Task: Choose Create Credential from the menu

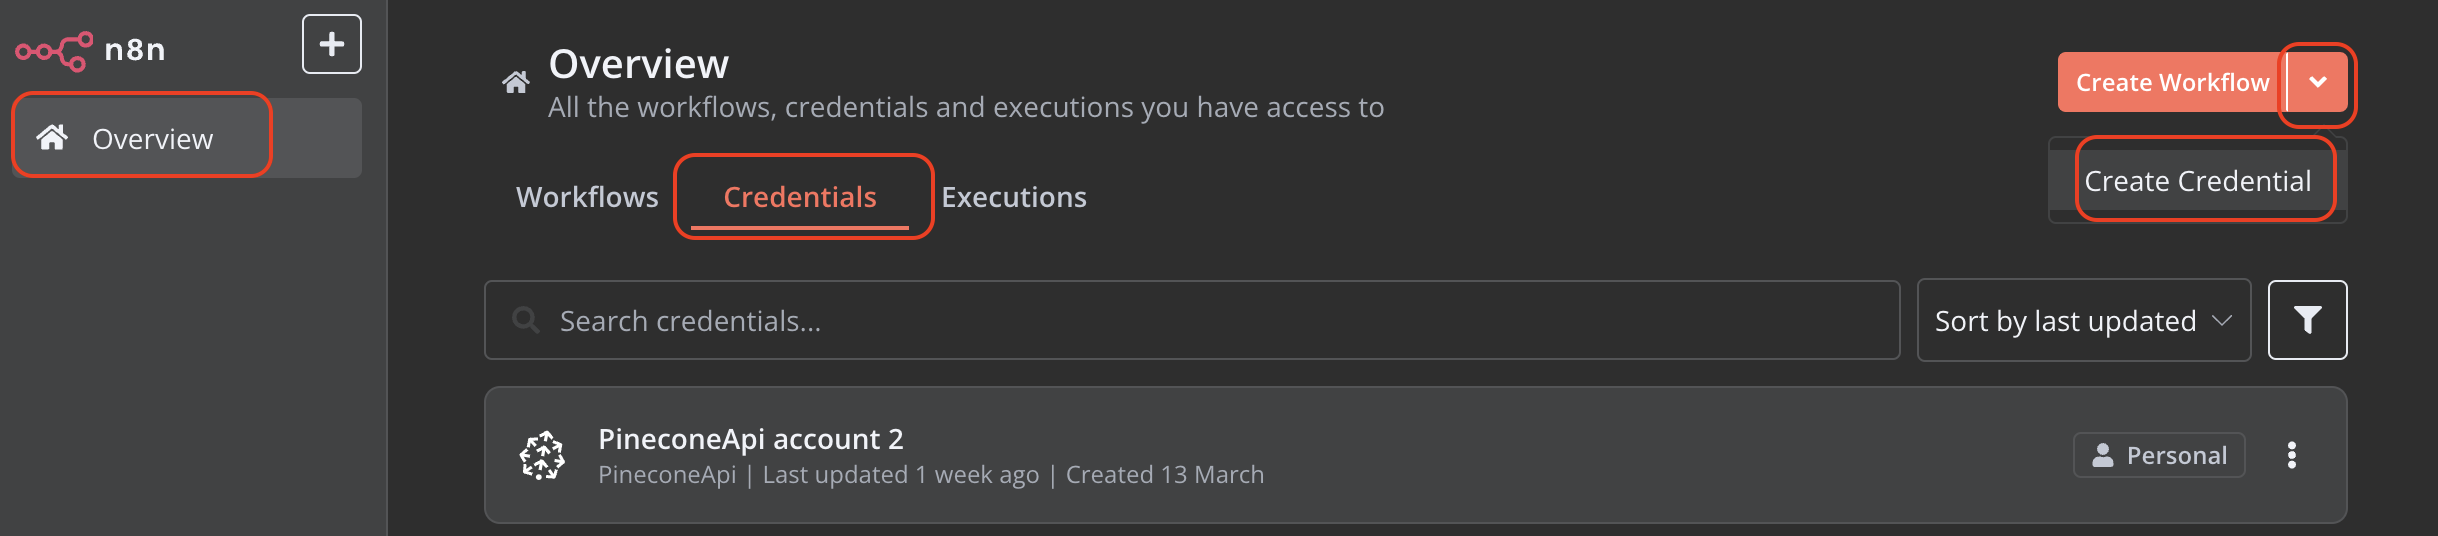Action: click(x=2198, y=181)
